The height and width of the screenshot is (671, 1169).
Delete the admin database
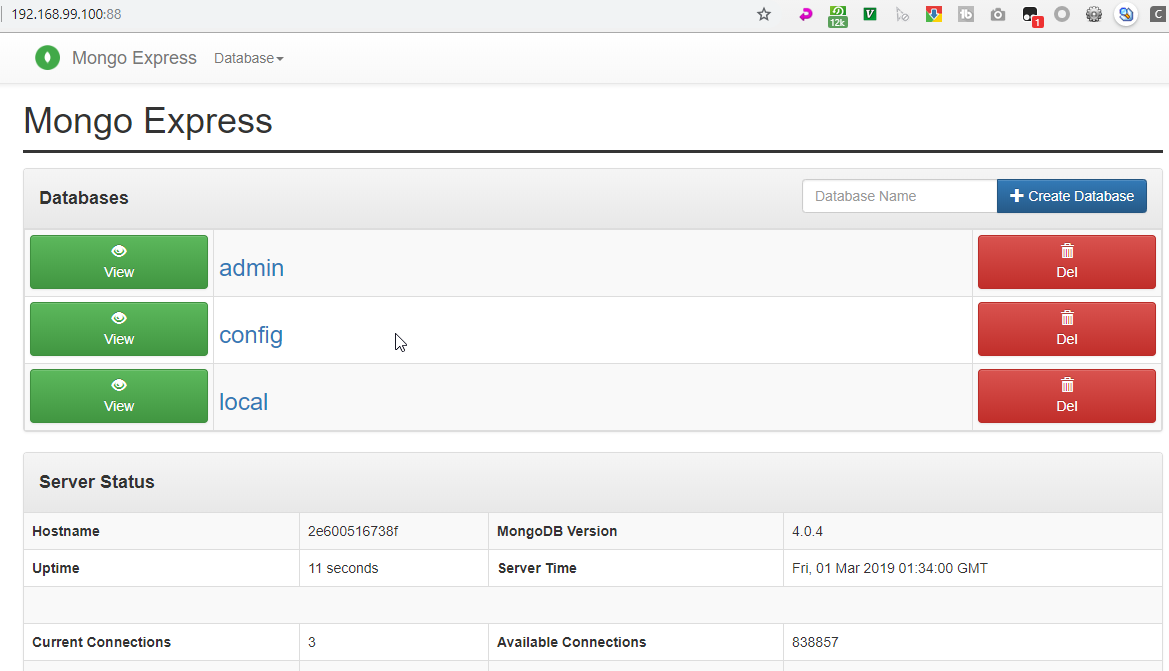point(1067,262)
